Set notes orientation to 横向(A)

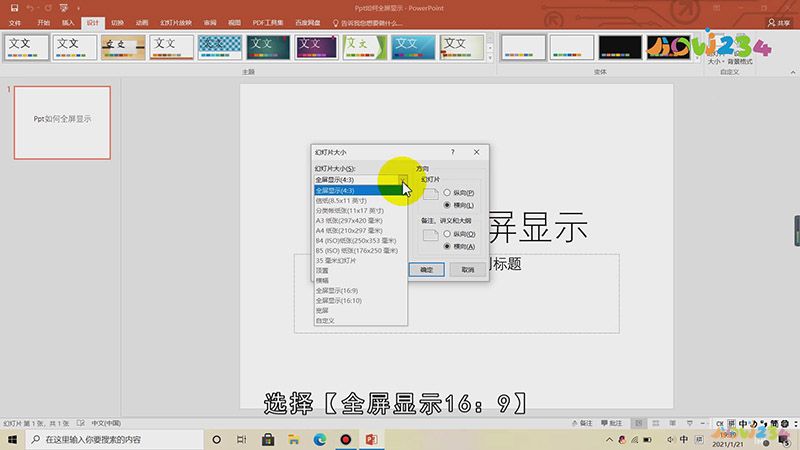[459, 246]
